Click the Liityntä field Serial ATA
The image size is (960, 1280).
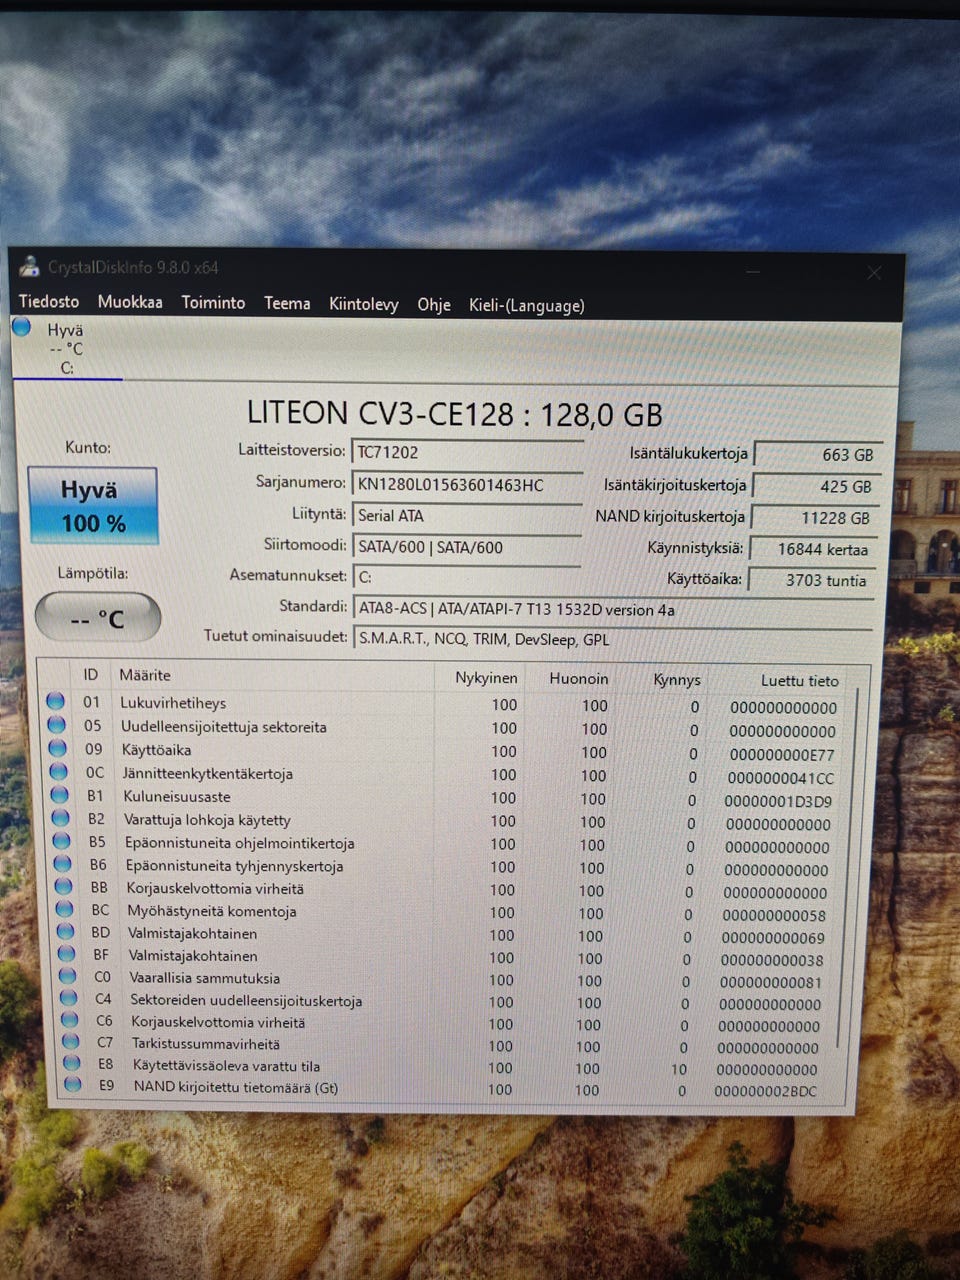(468, 516)
